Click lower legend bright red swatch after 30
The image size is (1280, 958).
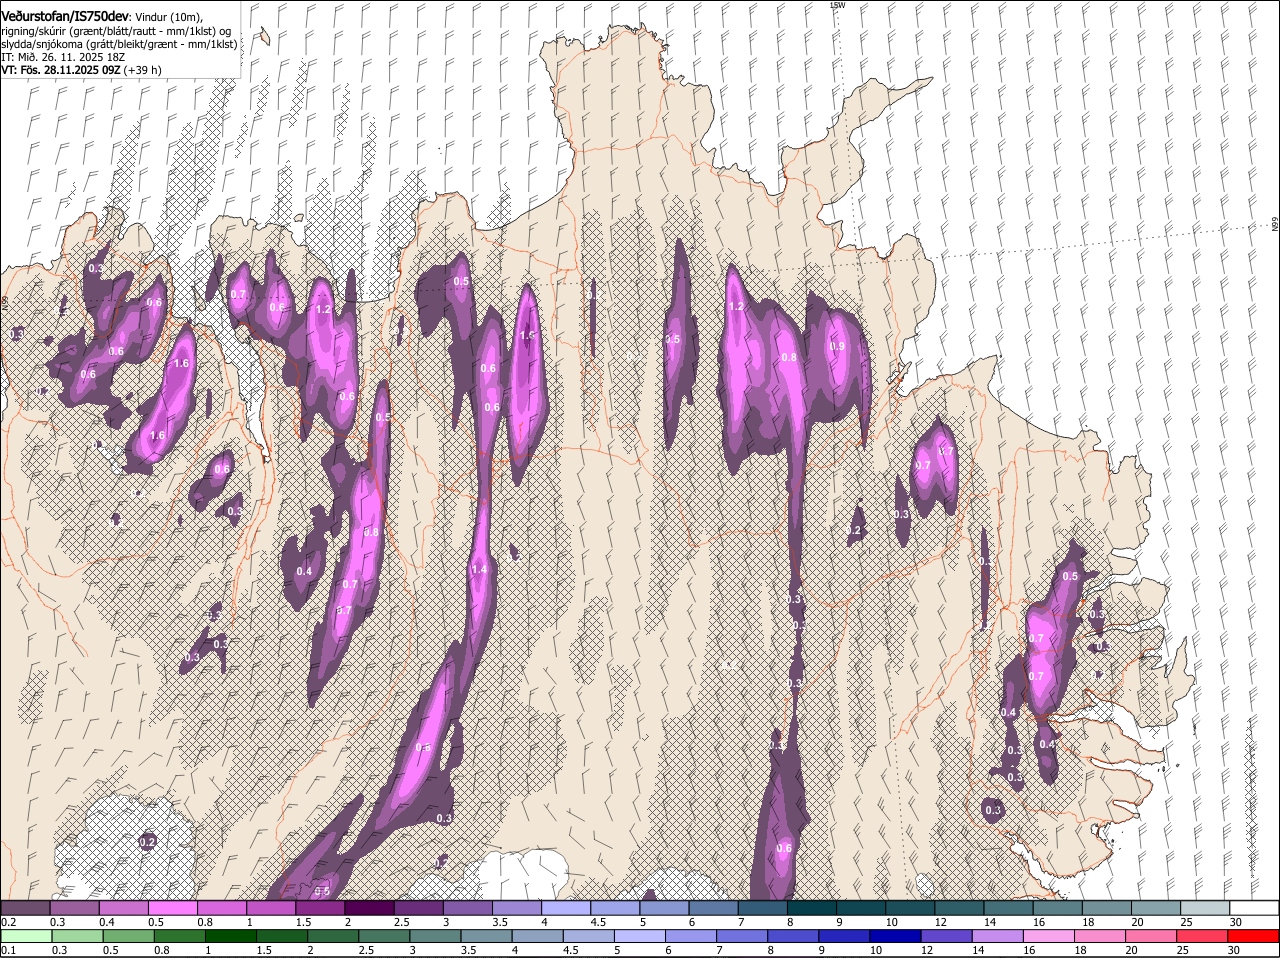1254,936
